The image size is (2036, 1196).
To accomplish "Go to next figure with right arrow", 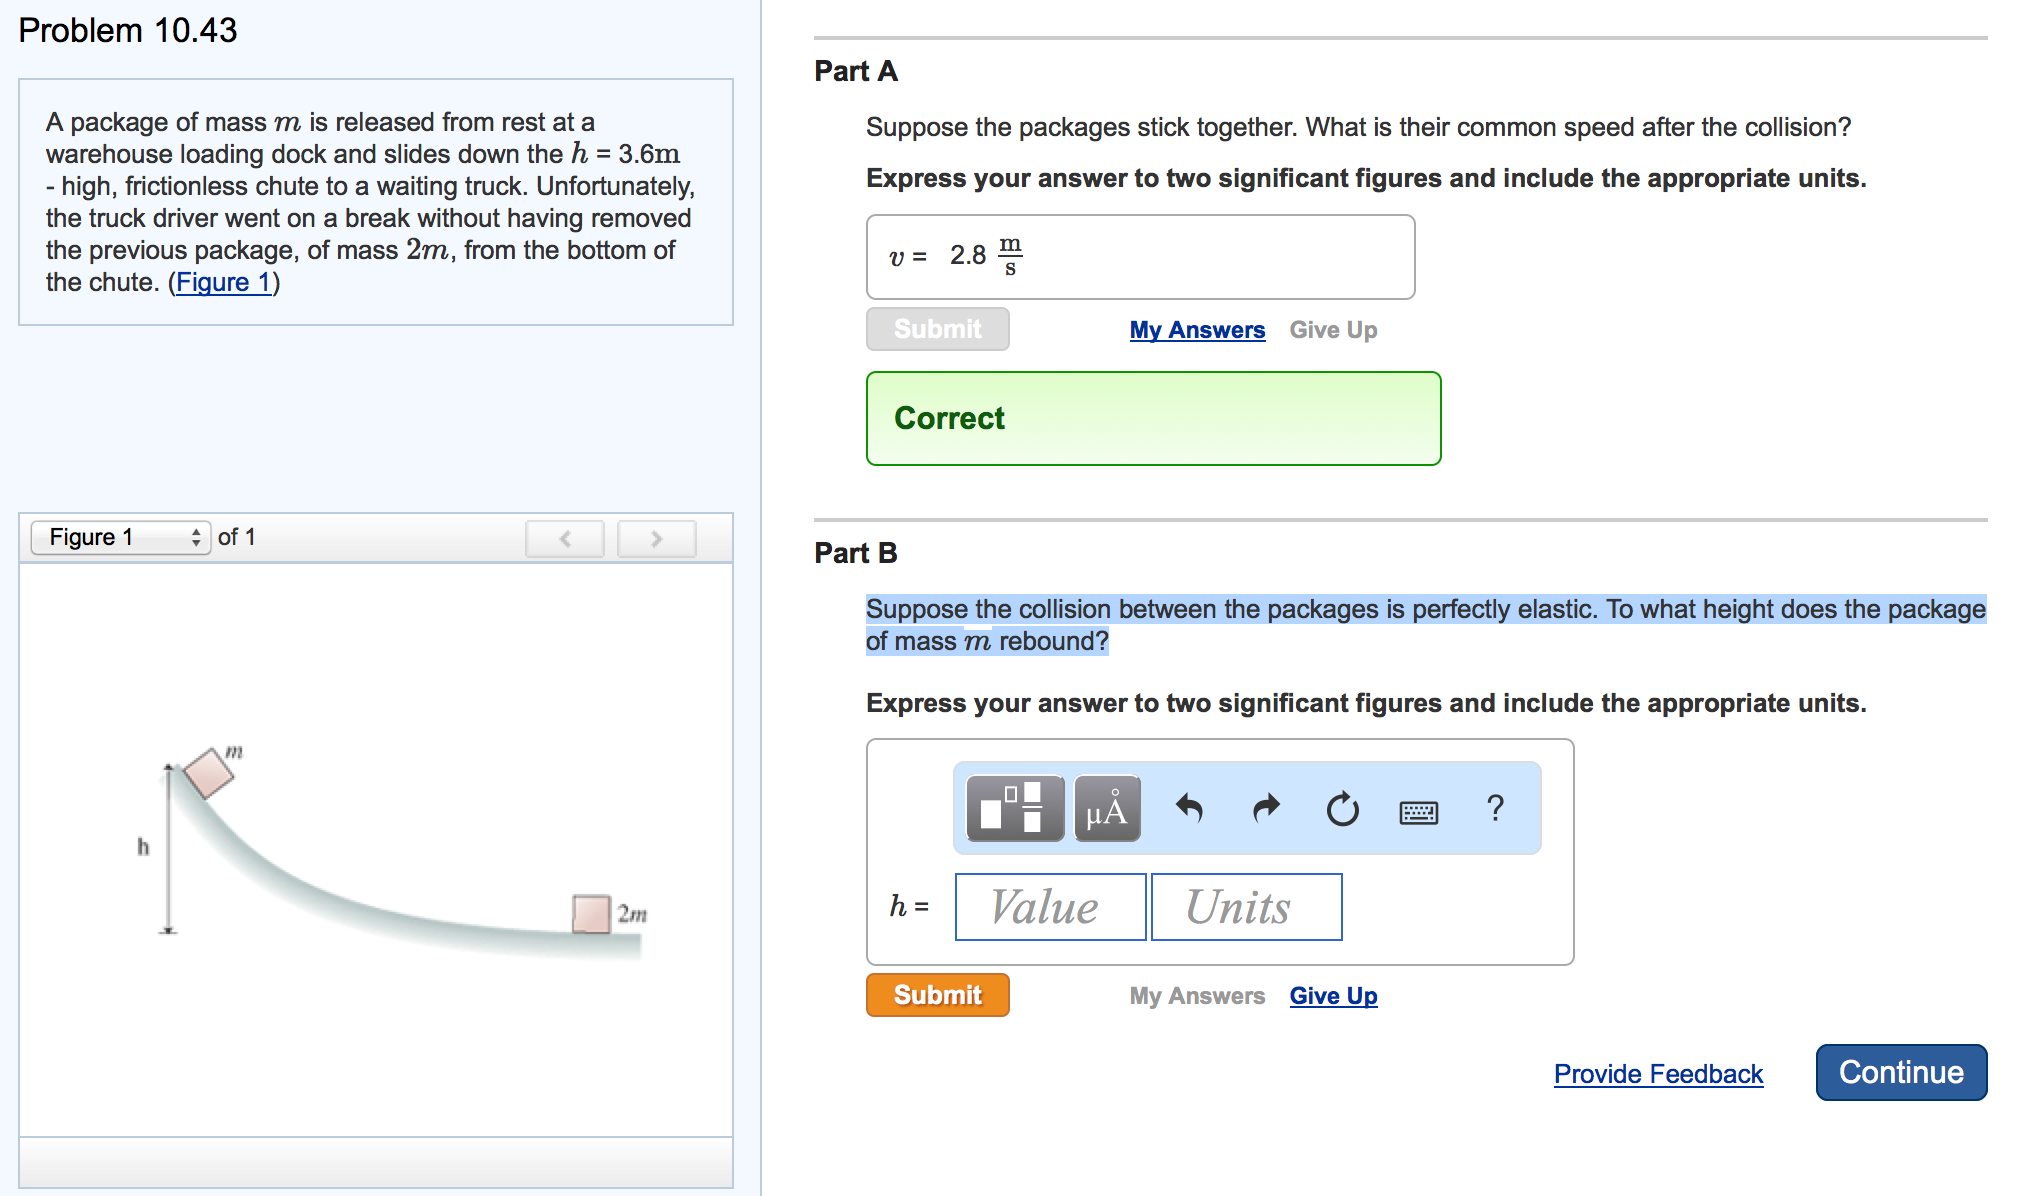I will click(656, 538).
